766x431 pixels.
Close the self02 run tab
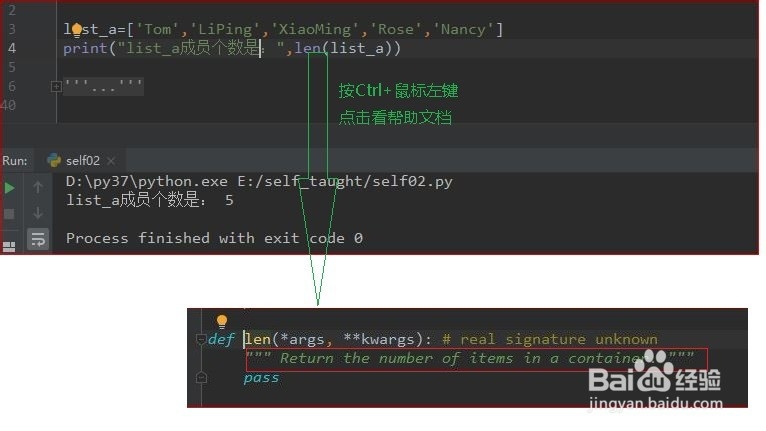(111, 161)
